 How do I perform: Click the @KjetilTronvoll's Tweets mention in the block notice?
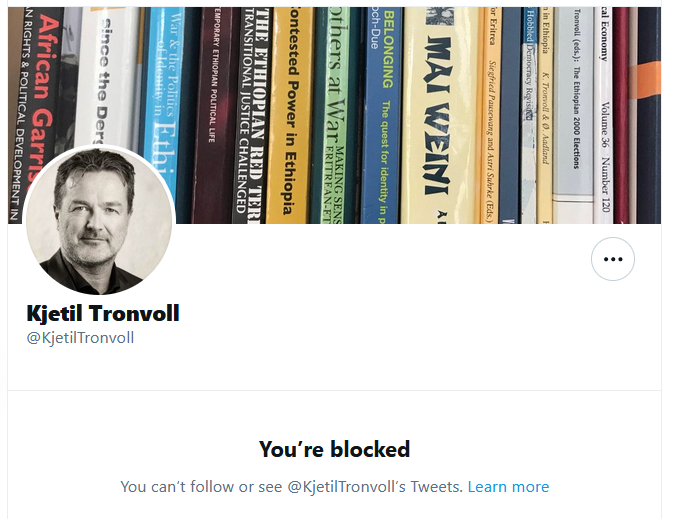click(x=375, y=487)
